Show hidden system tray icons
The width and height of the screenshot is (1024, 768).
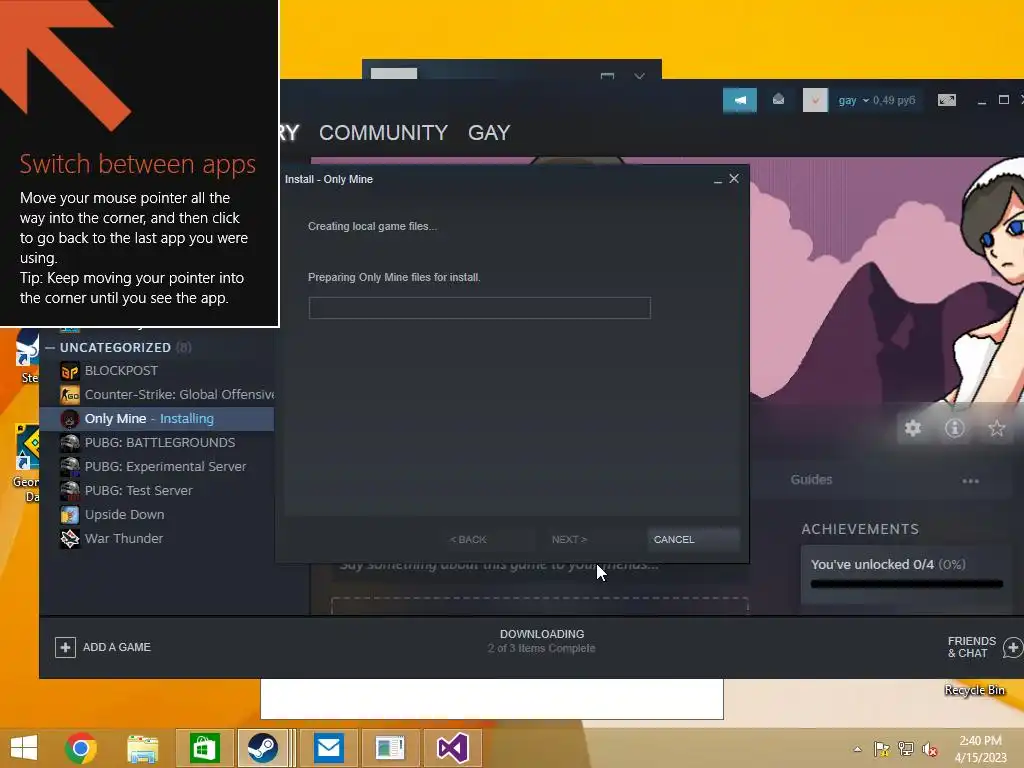857,749
